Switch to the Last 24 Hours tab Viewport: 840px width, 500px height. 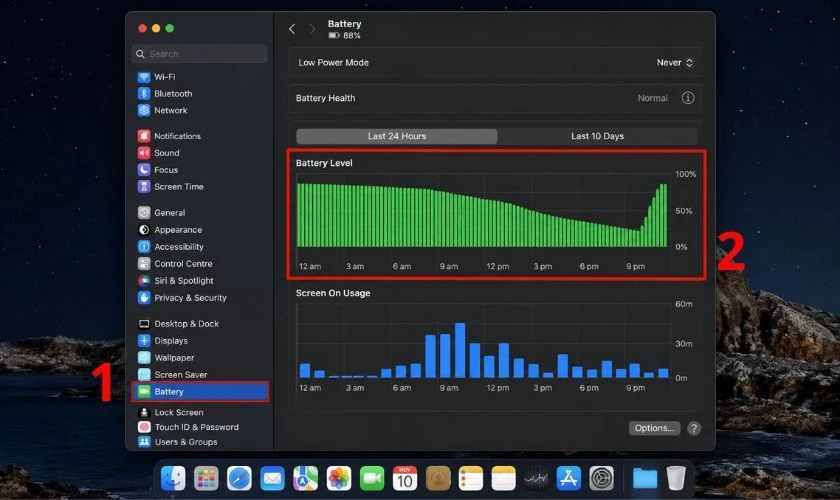click(x=397, y=136)
